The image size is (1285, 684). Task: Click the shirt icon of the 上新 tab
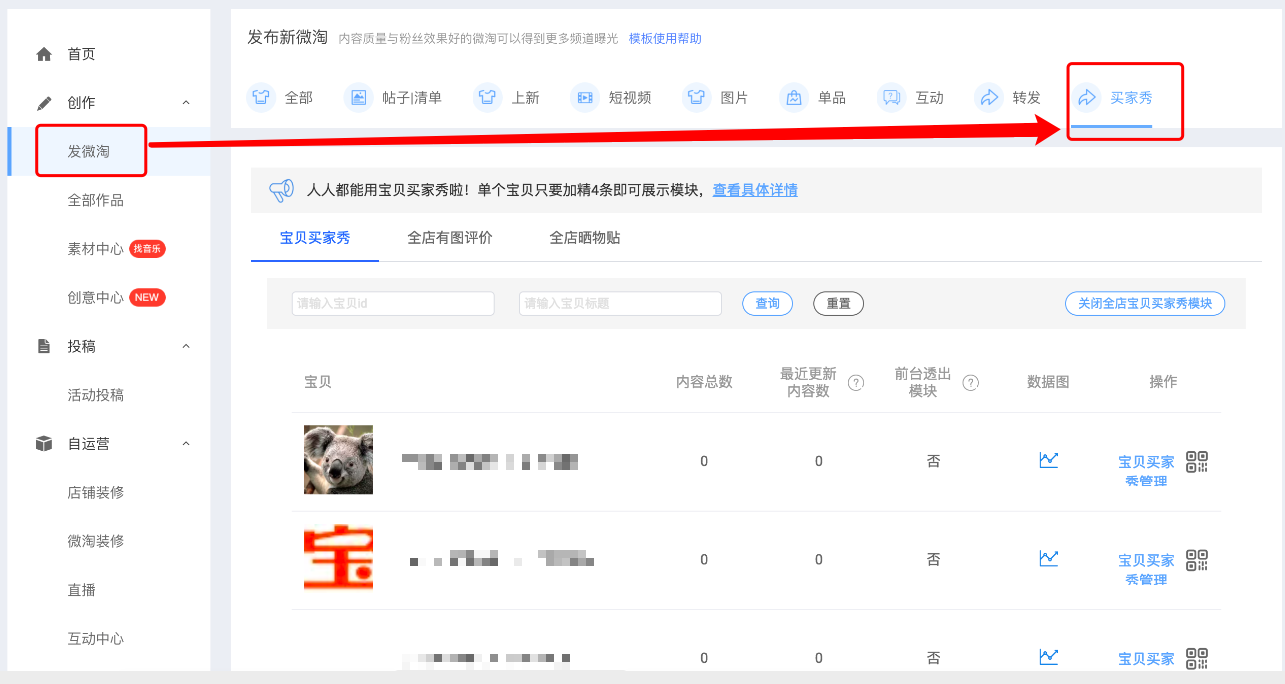coord(487,97)
